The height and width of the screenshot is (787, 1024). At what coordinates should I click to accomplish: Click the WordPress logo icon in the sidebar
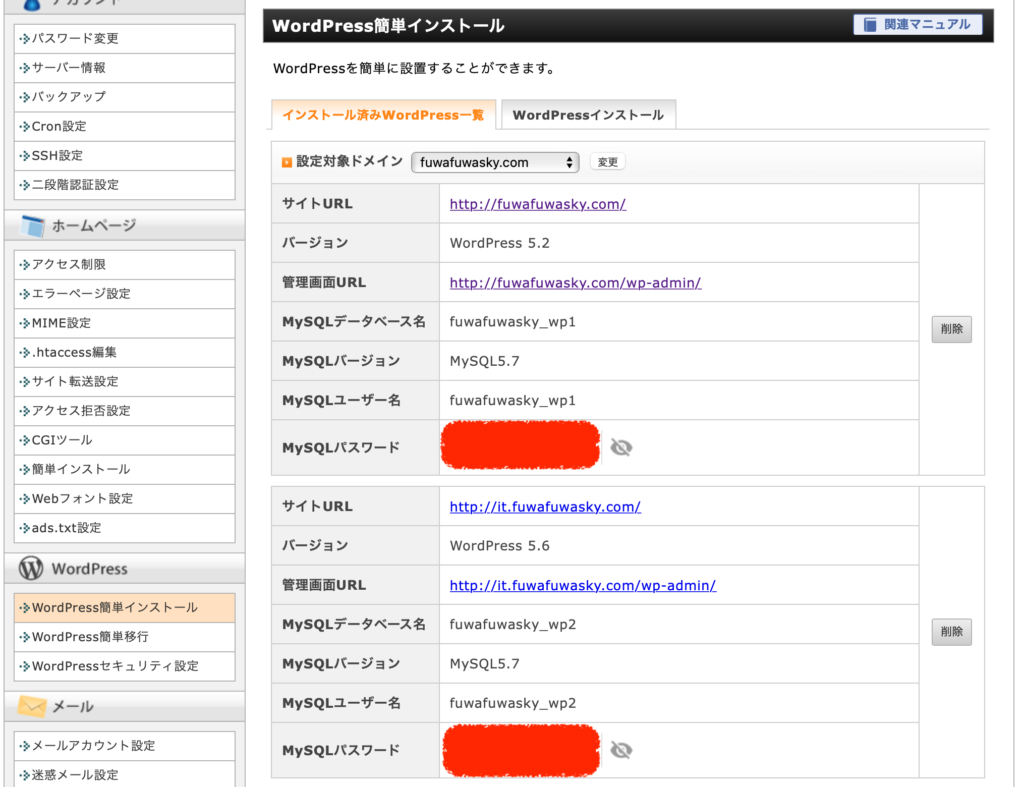tap(31, 568)
